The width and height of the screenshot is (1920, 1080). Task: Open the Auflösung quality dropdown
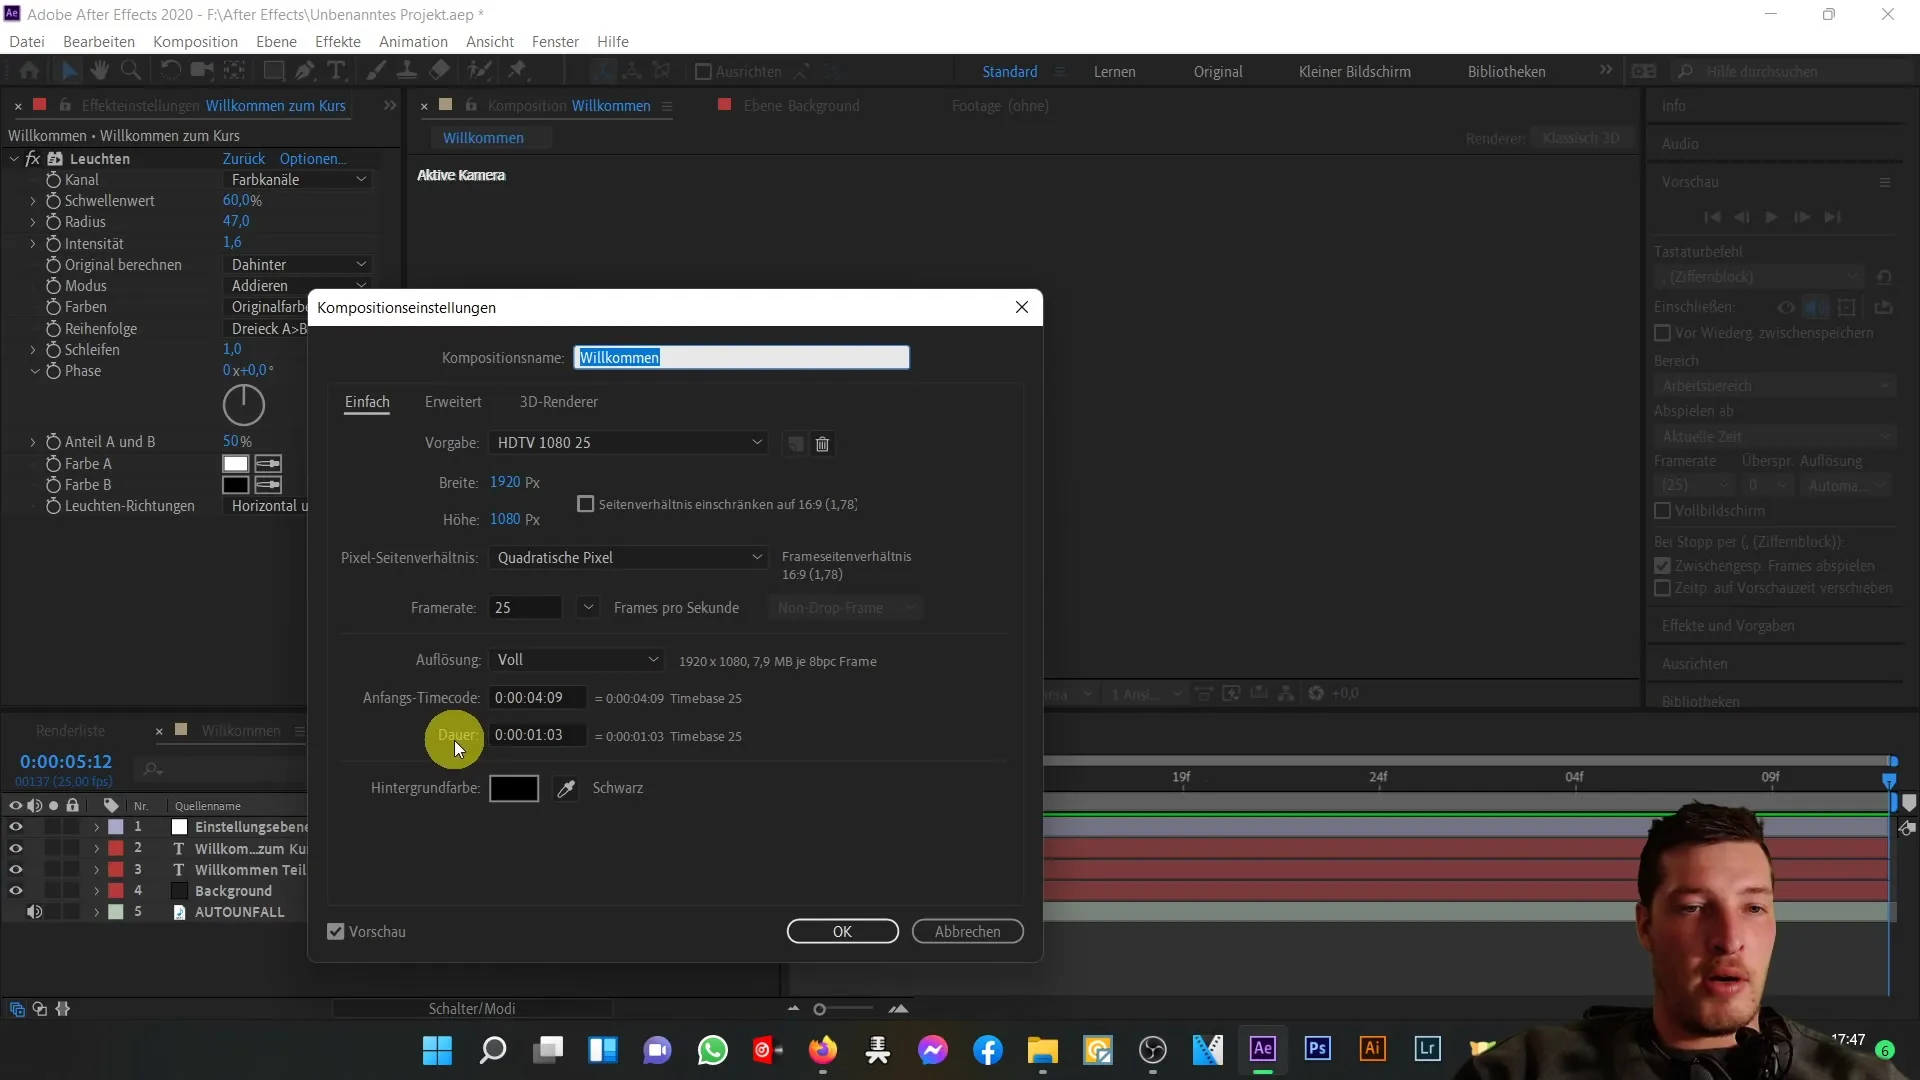pyautogui.click(x=576, y=658)
